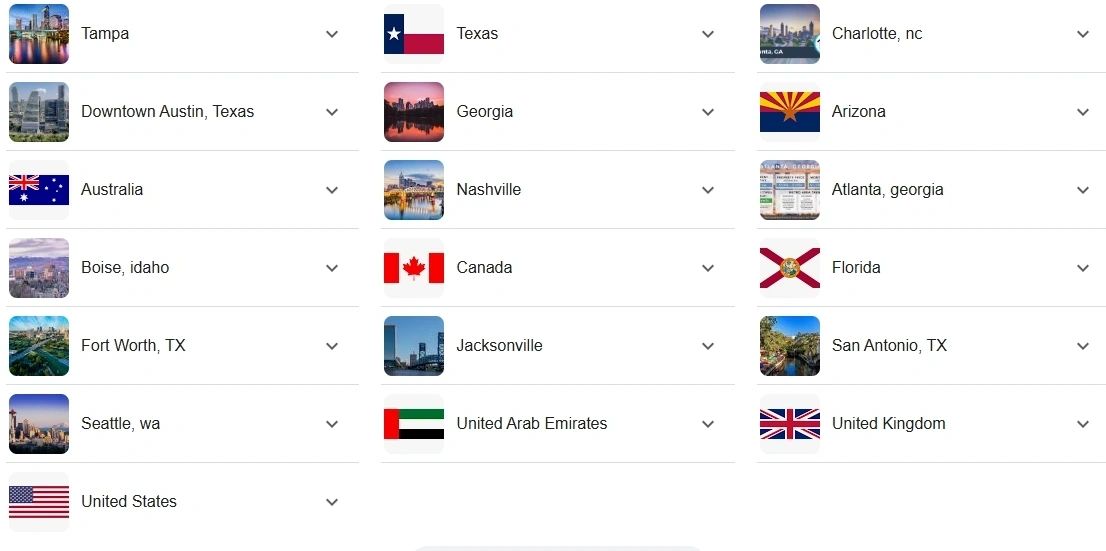1106x551 pixels.
Task: Open the Downtown Austin skyline thumbnail
Action: click(39, 112)
